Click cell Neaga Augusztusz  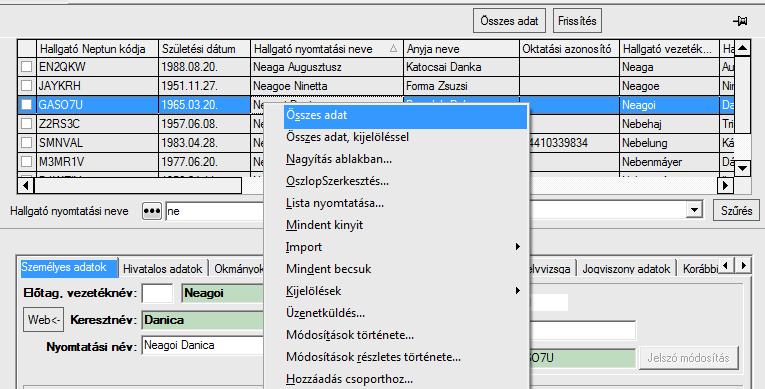click(327, 67)
